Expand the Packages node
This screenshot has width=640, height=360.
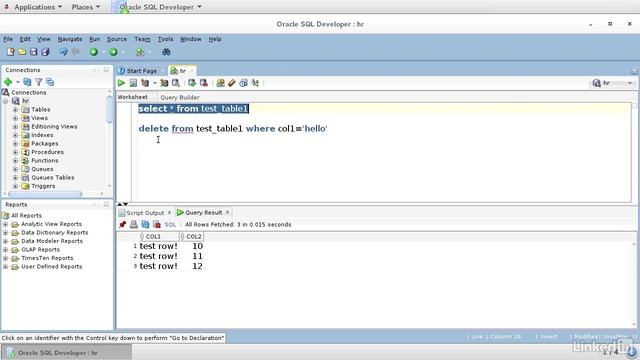coord(15,144)
